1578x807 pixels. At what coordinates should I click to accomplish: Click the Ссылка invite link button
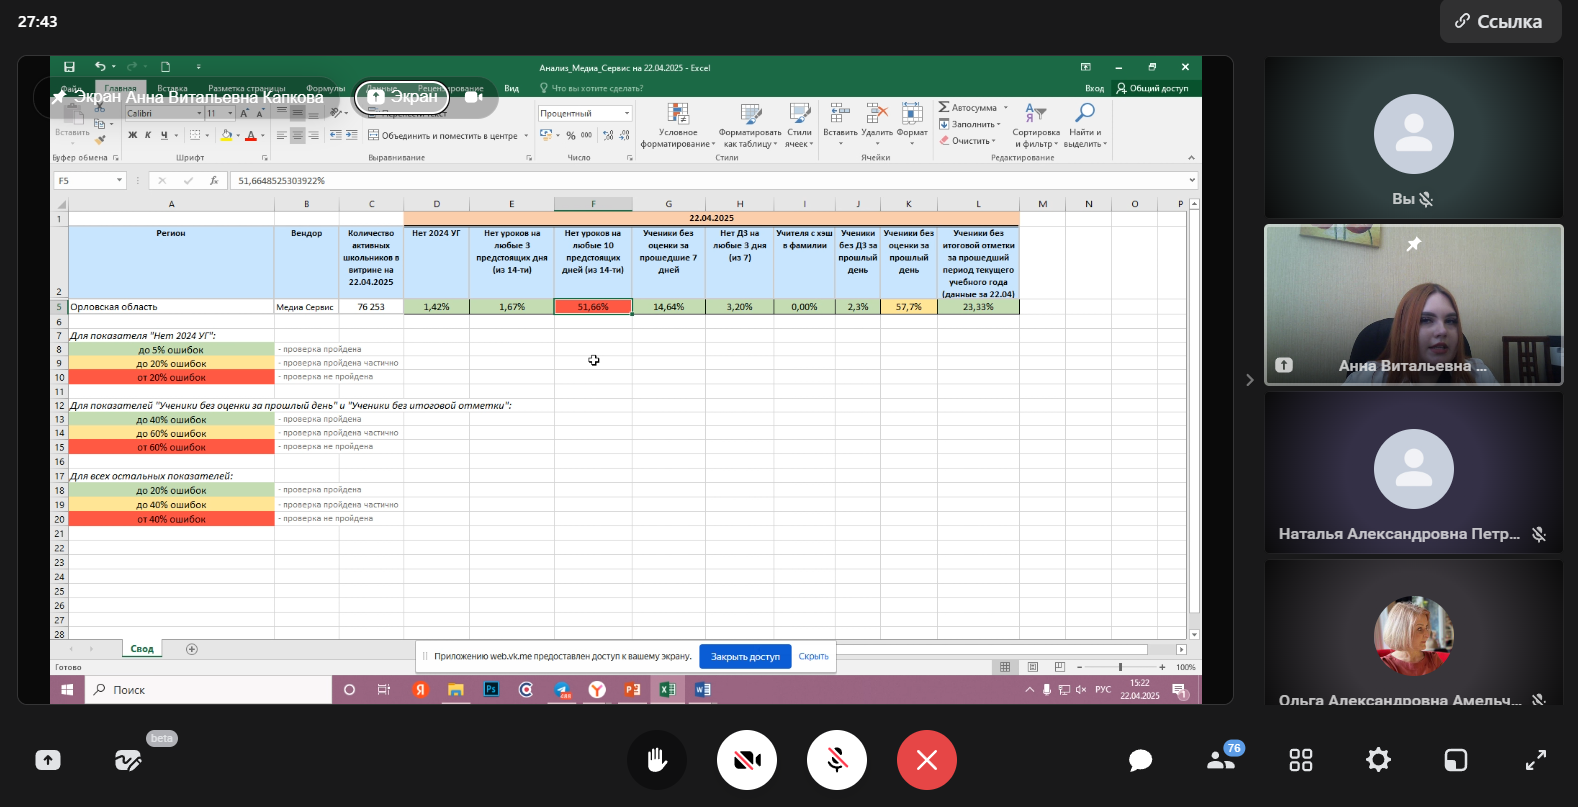click(x=1500, y=21)
